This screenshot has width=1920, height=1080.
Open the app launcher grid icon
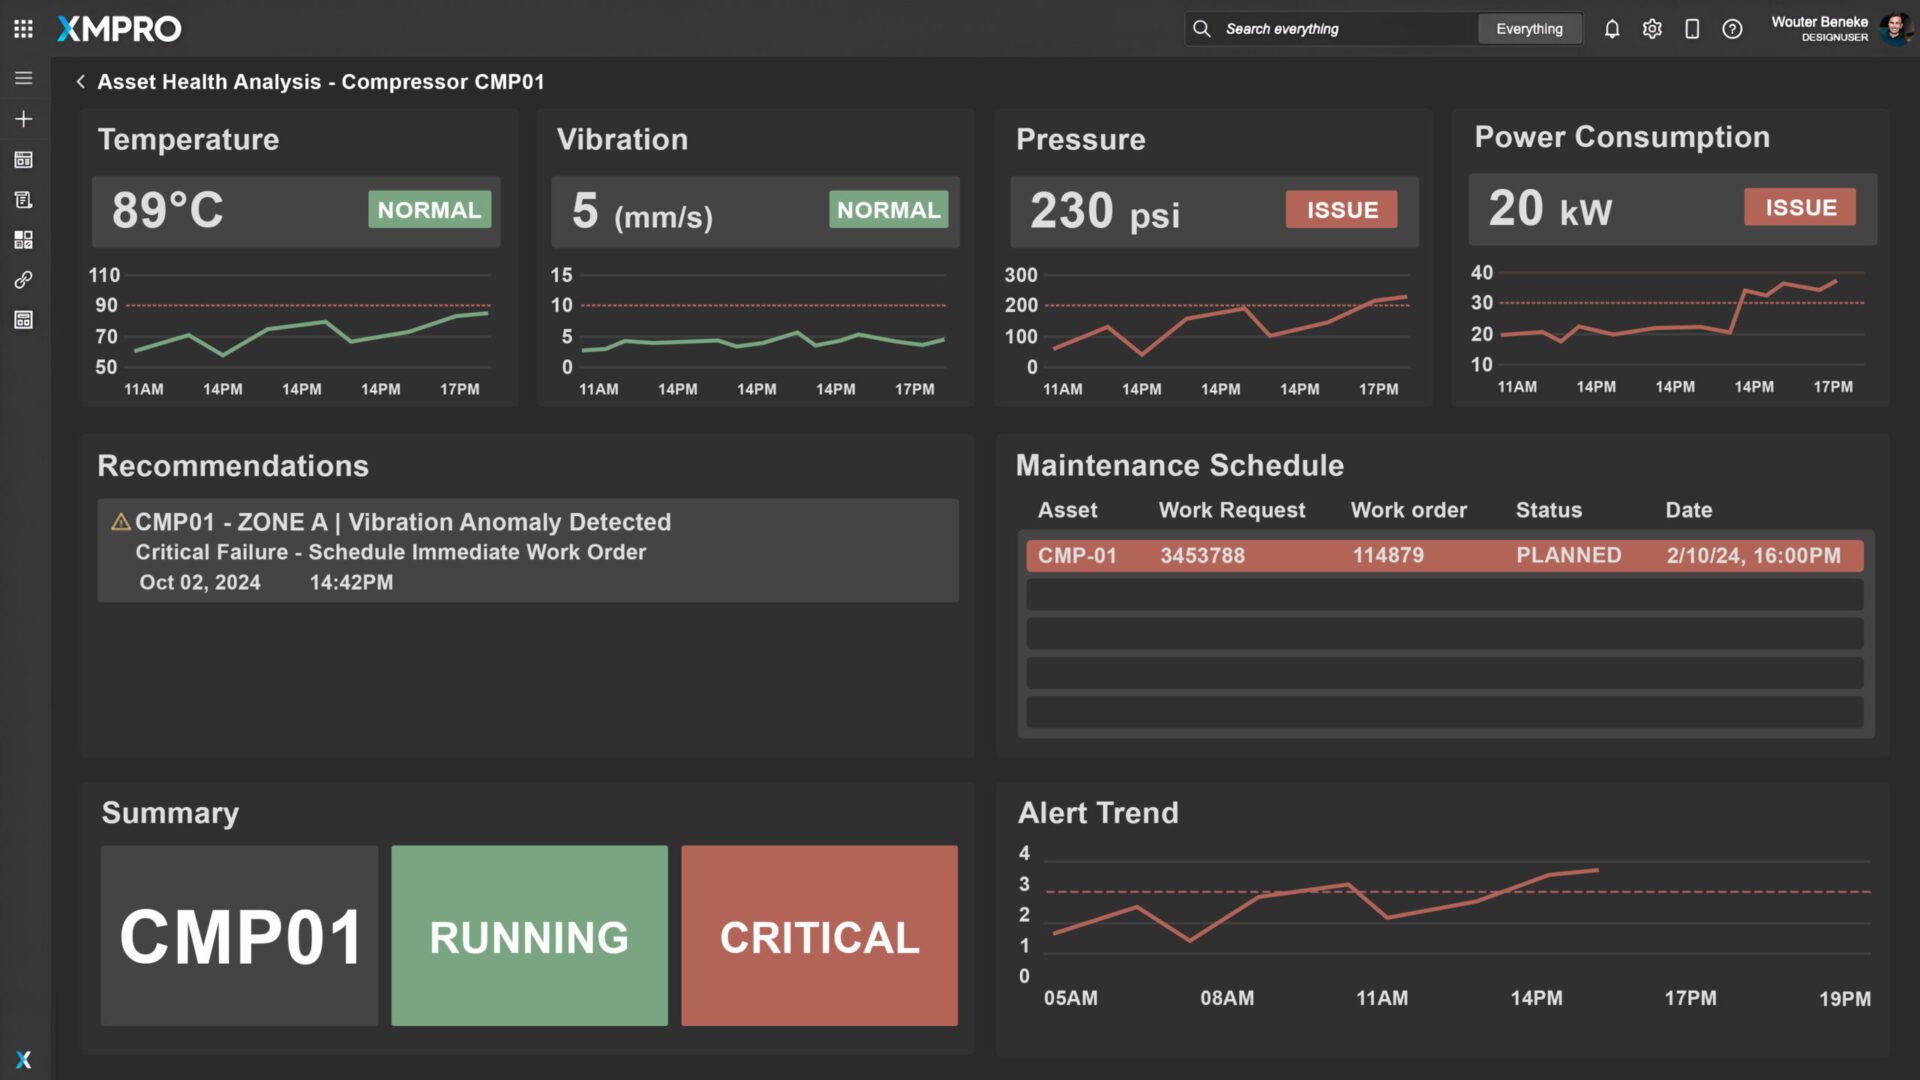pos(23,29)
